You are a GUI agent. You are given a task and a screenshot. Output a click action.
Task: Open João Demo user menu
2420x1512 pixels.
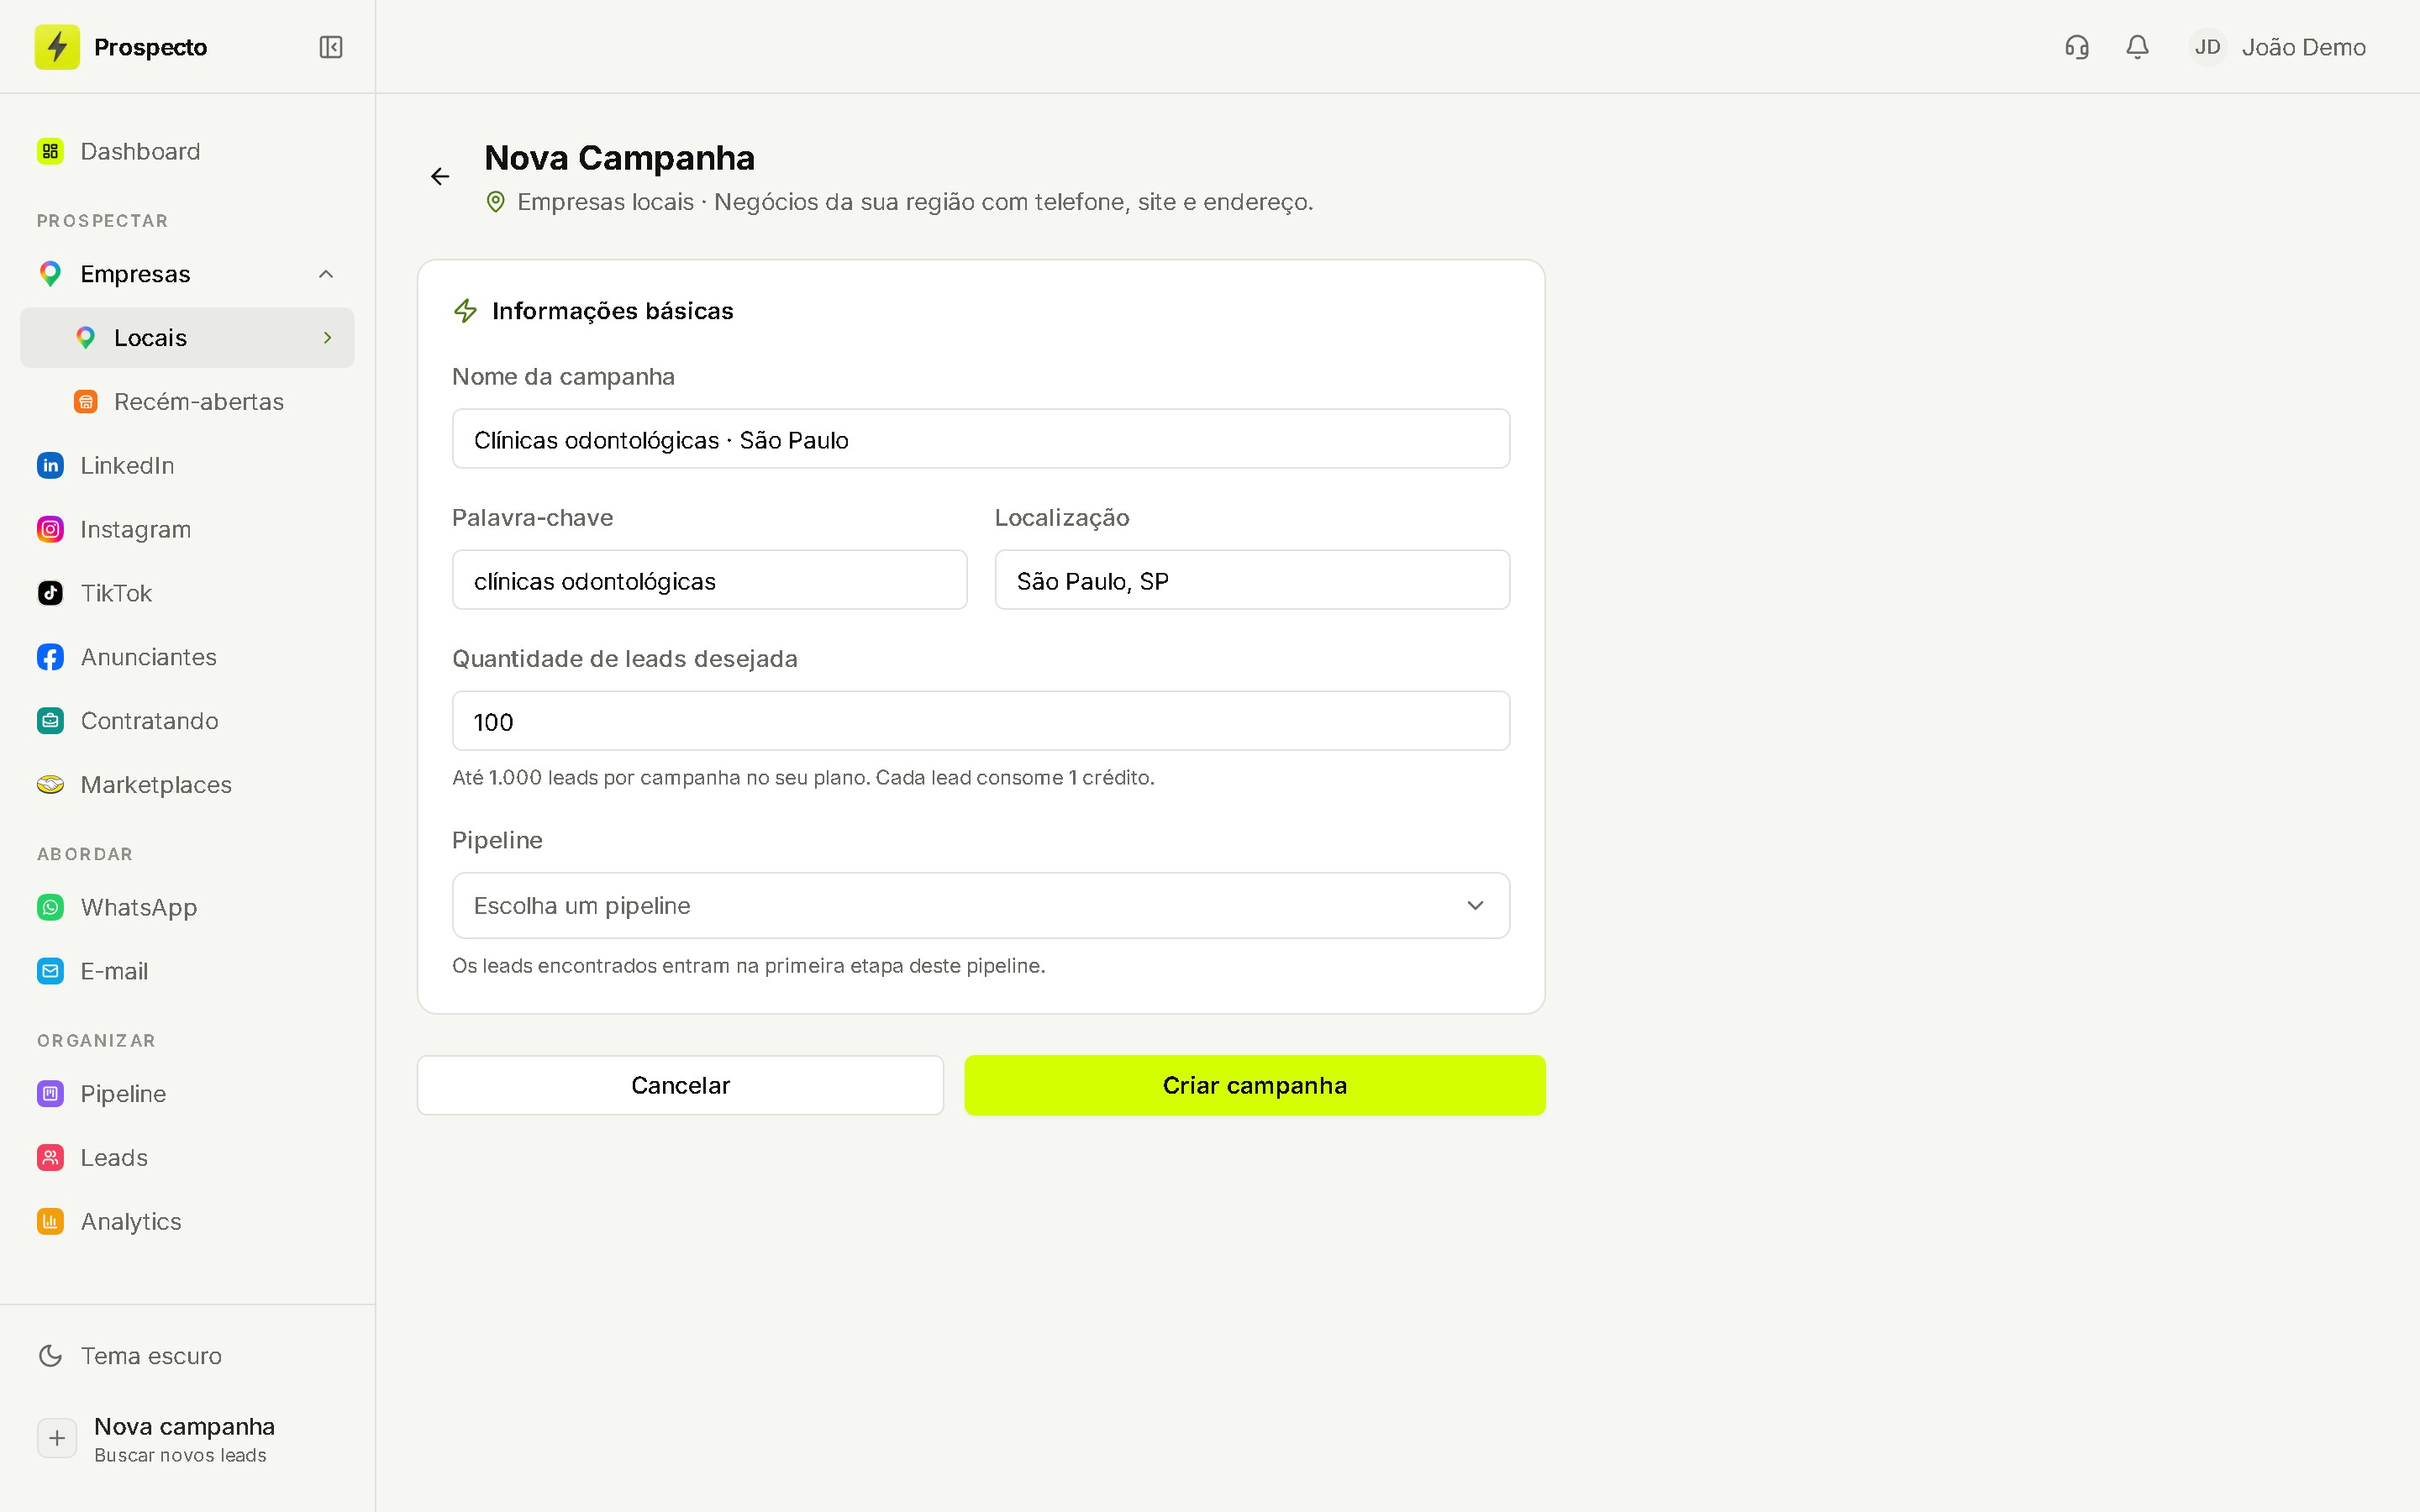point(2278,47)
